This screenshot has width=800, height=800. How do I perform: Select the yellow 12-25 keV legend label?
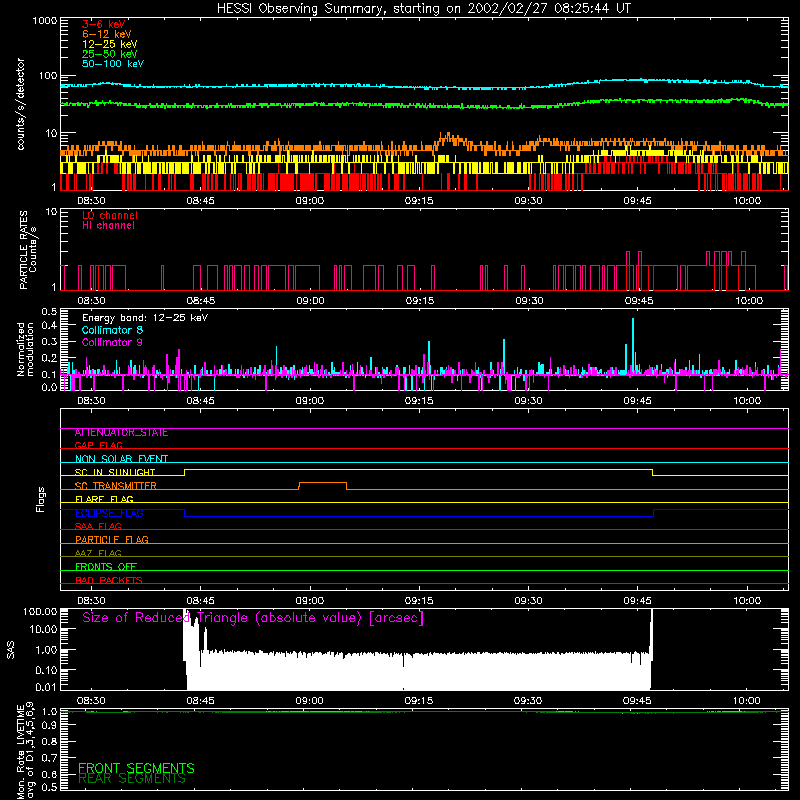coord(110,44)
